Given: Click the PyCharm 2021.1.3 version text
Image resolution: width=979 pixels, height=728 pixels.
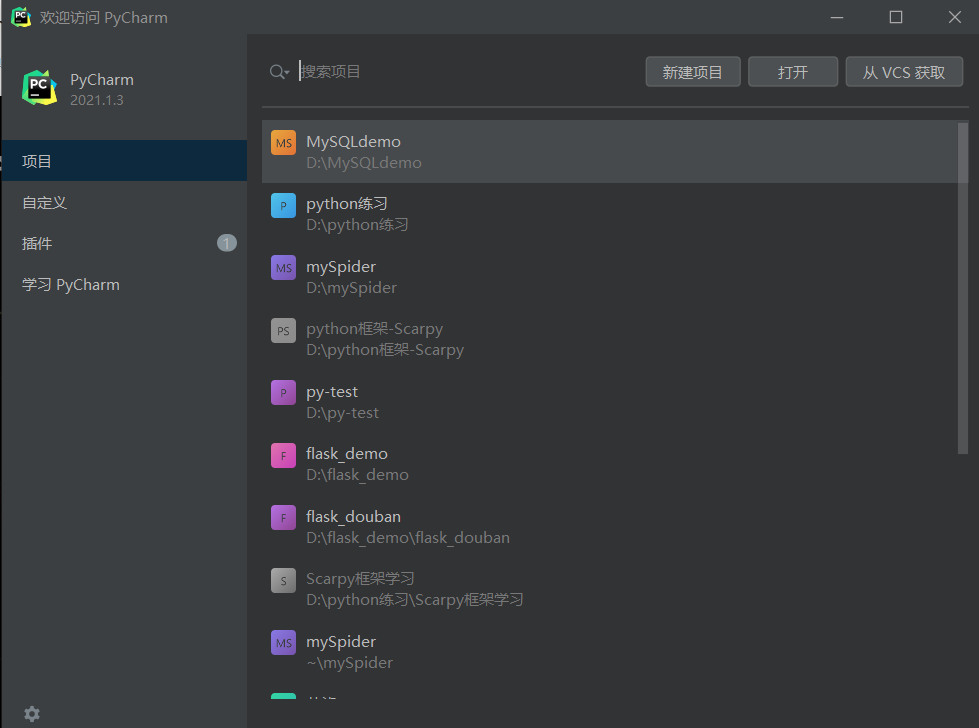Looking at the screenshot, I should [97, 101].
